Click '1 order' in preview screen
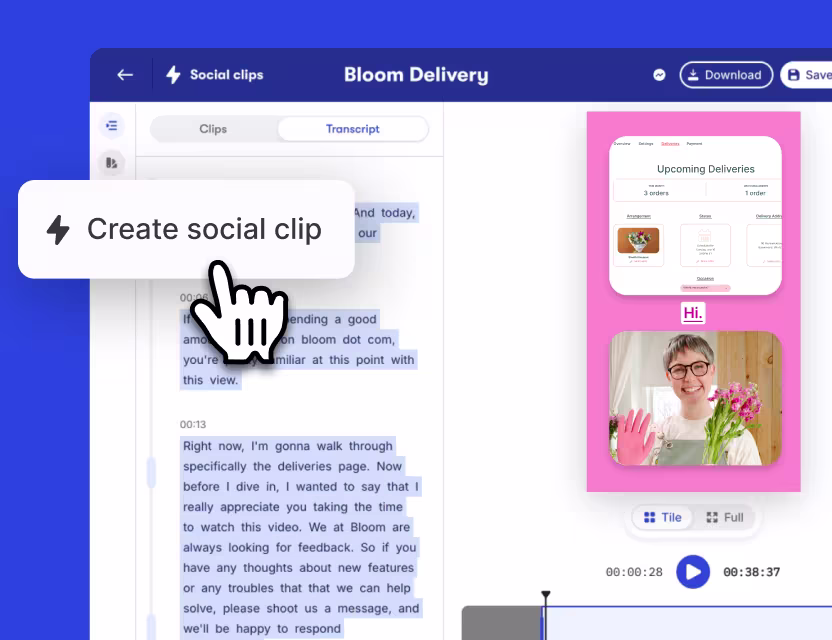This screenshot has width=832, height=640. coord(755,193)
